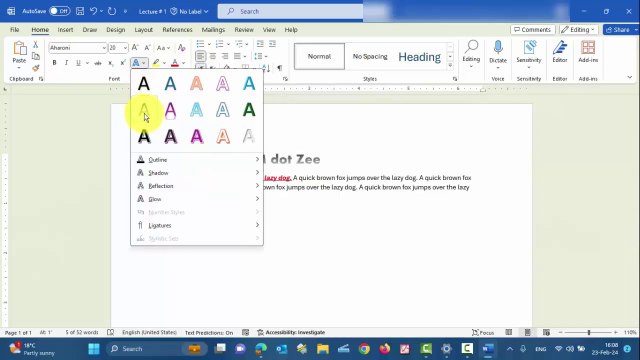Switch to the References ribbon tab

pos(177,30)
